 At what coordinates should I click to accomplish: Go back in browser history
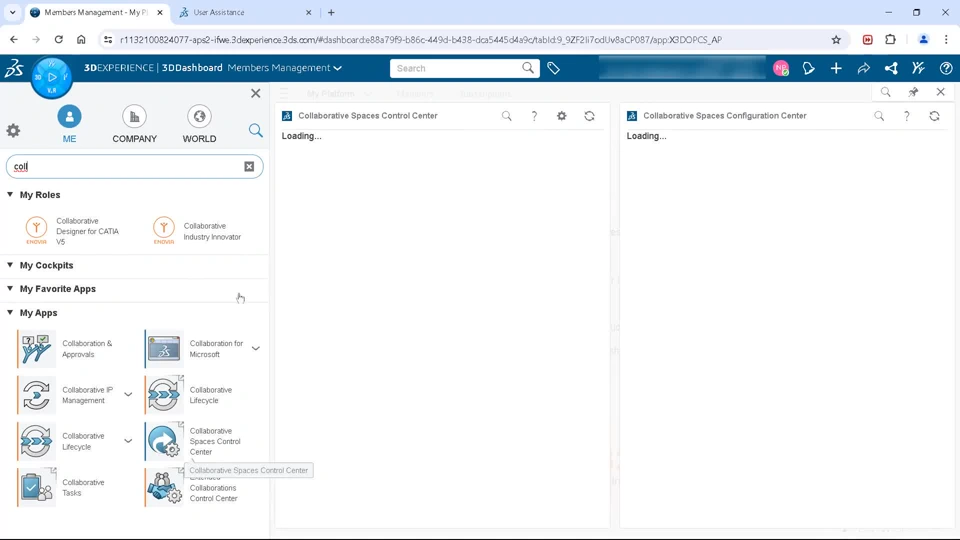14,40
